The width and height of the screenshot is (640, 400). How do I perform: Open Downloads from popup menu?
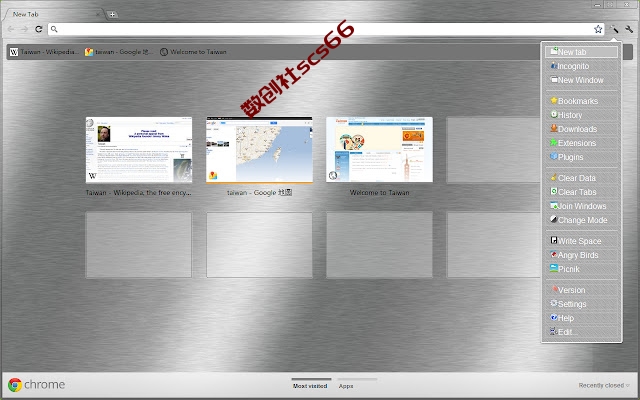581,129
